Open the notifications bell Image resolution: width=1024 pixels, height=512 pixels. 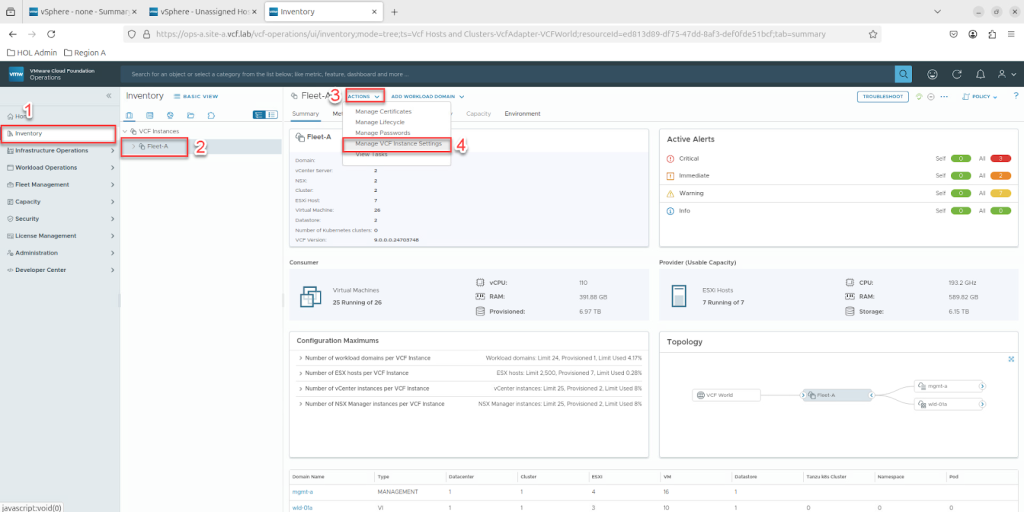tap(980, 74)
